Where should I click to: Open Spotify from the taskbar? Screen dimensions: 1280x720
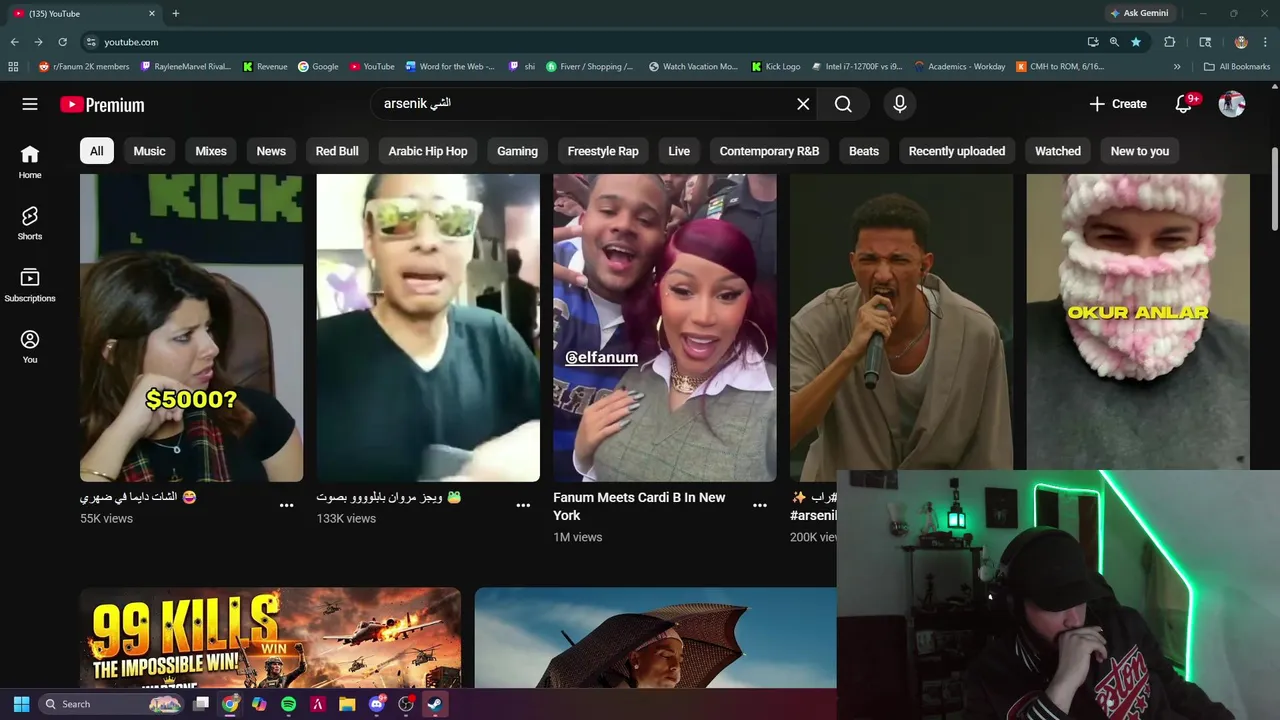[288, 704]
